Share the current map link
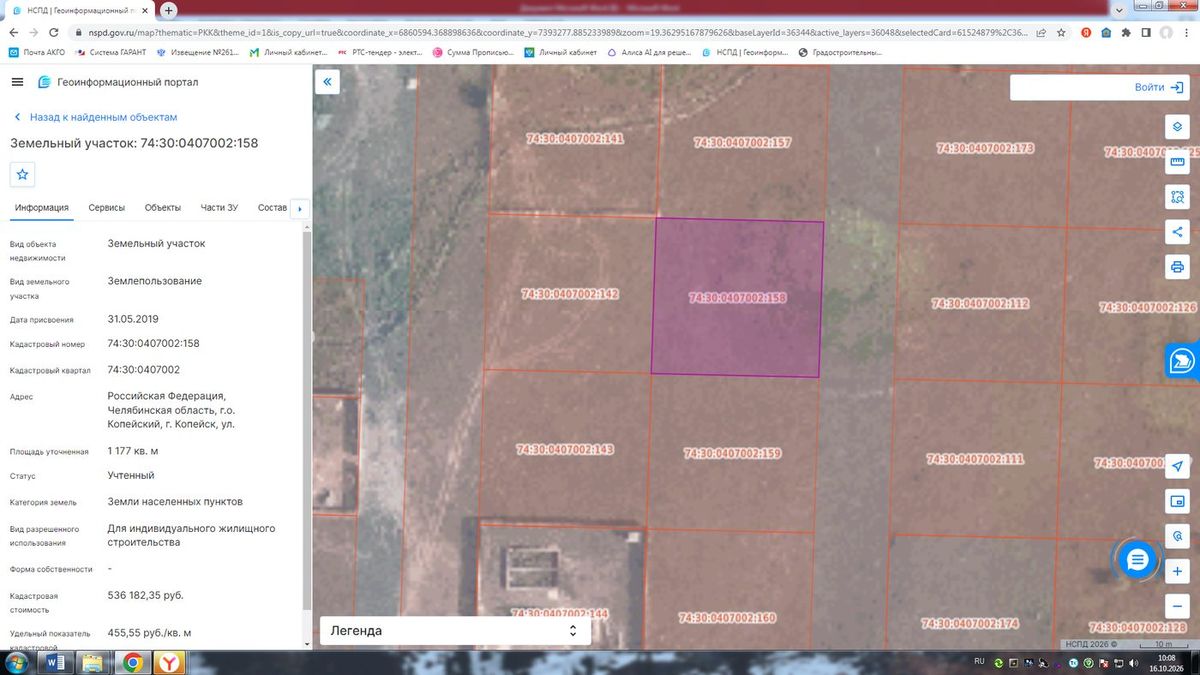Screen dimensions: 1200x675 tap(1177, 232)
